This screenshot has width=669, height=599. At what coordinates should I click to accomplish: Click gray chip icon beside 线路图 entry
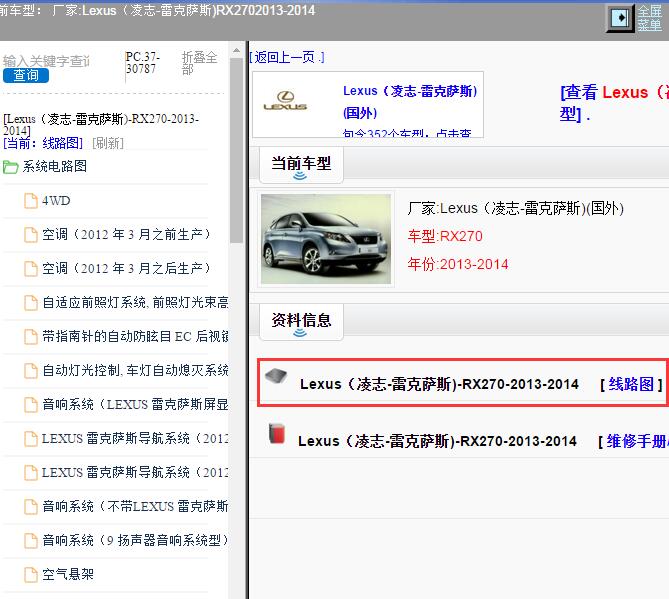[x=276, y=376]
